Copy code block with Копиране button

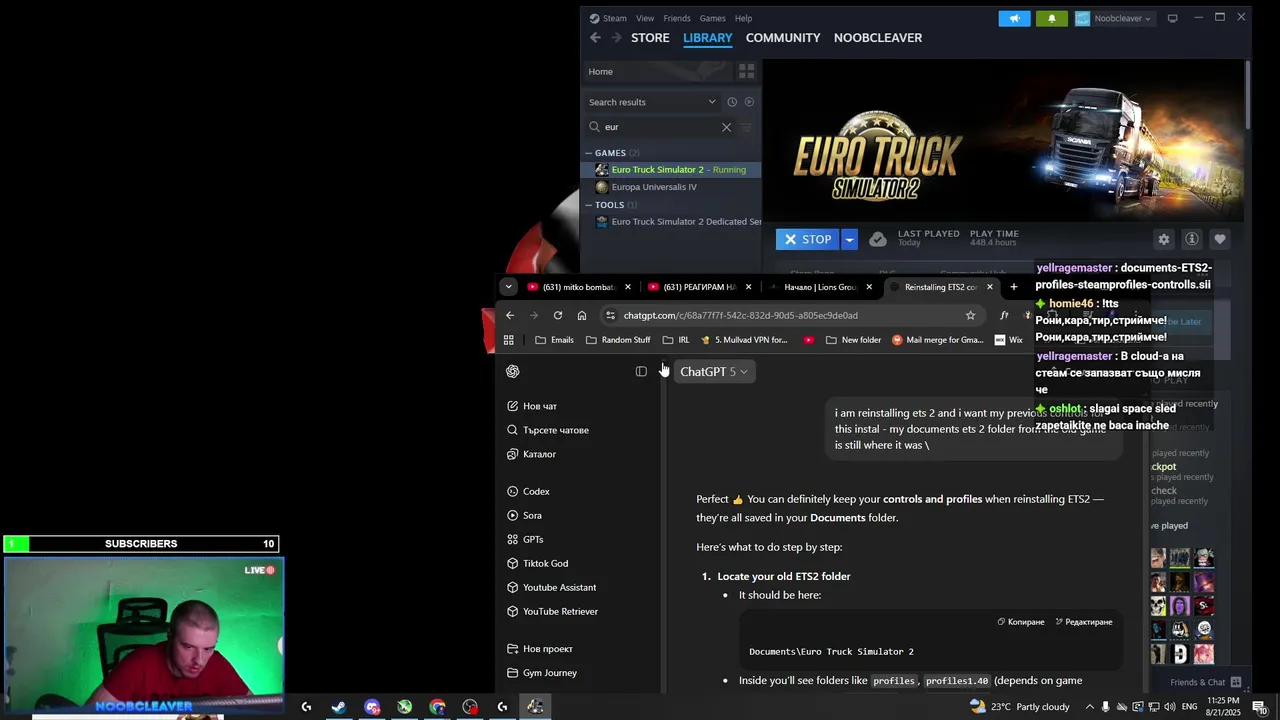(1021, 622)
